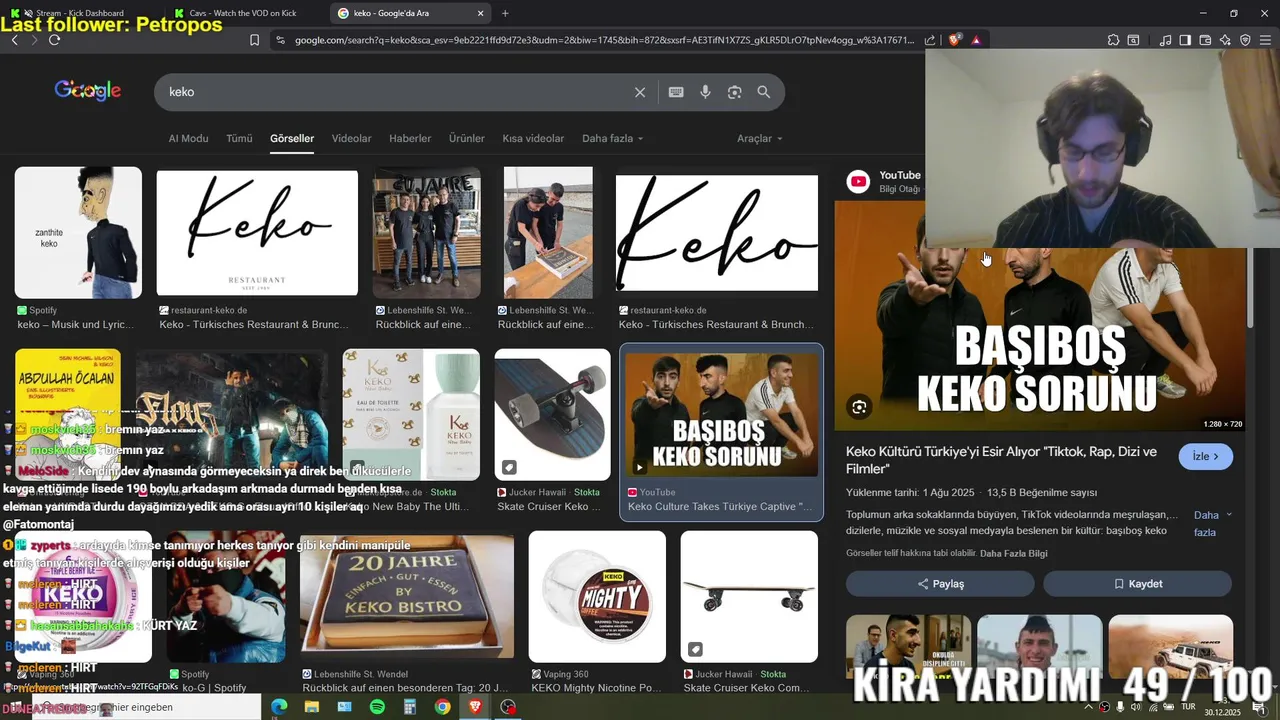Viewport: 1280px width, 720px height.
Task: Select the Videolar results tab
Action: 351,138
